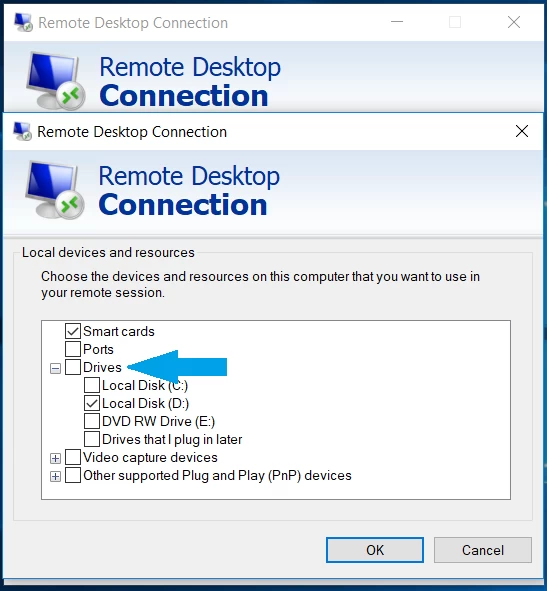Click the Cancel button
Viewport: 547px width, 591px height.
coord(483,550)
